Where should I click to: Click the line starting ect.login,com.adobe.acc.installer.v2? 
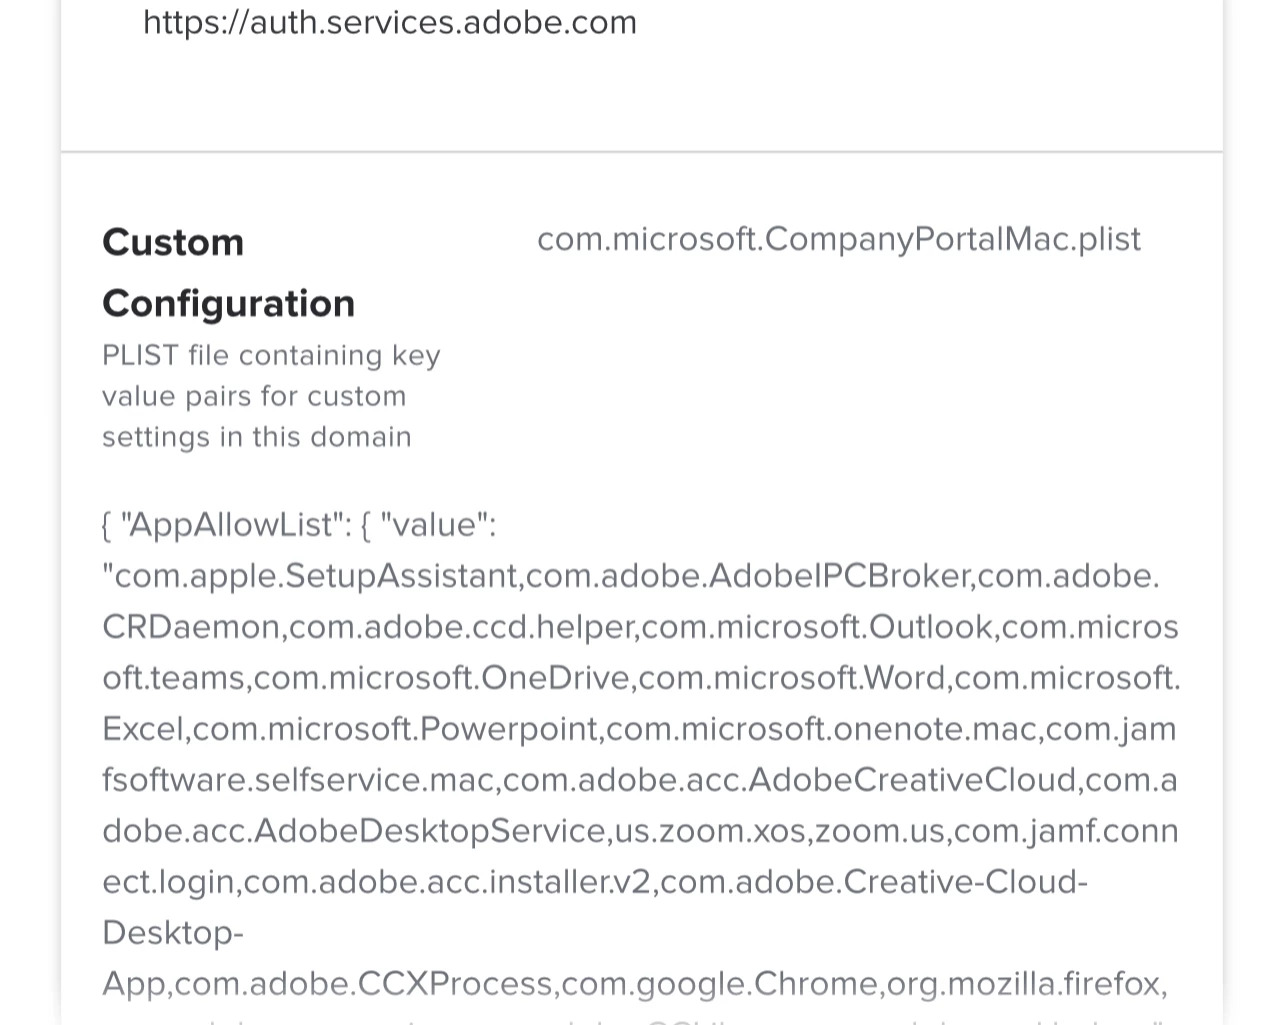[595, 882]
